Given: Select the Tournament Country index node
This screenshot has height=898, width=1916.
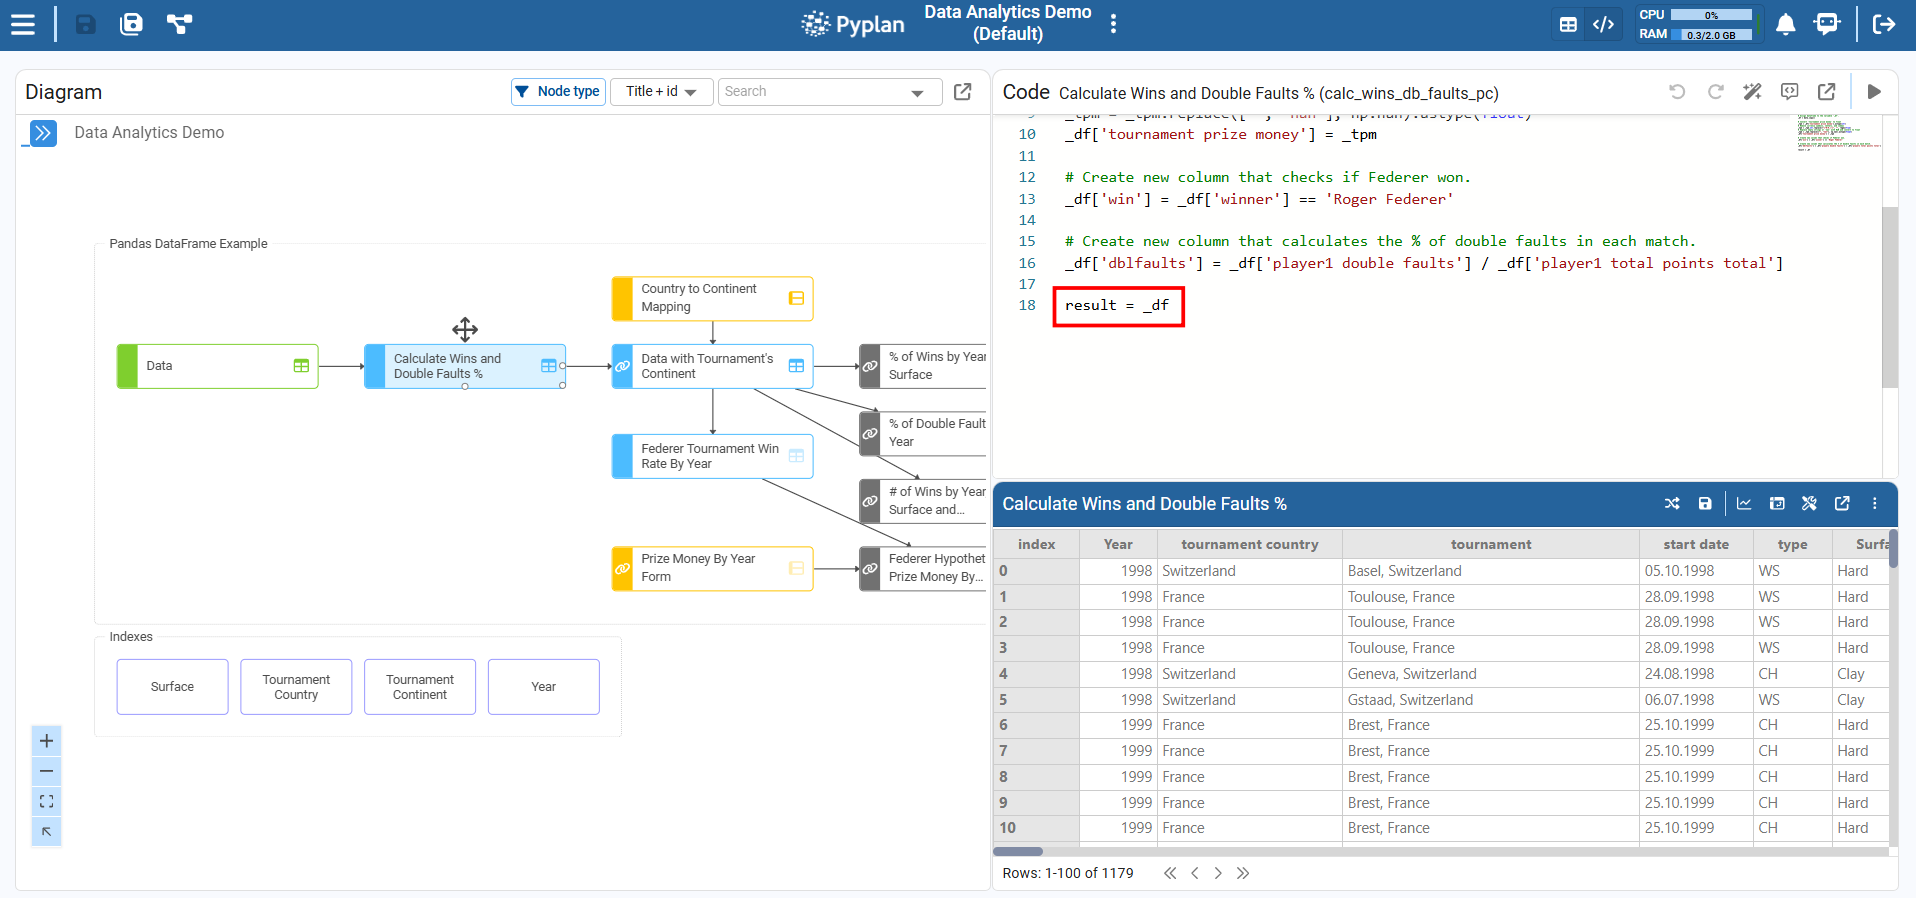Looking at the screenshot, I should pos(296,687).
